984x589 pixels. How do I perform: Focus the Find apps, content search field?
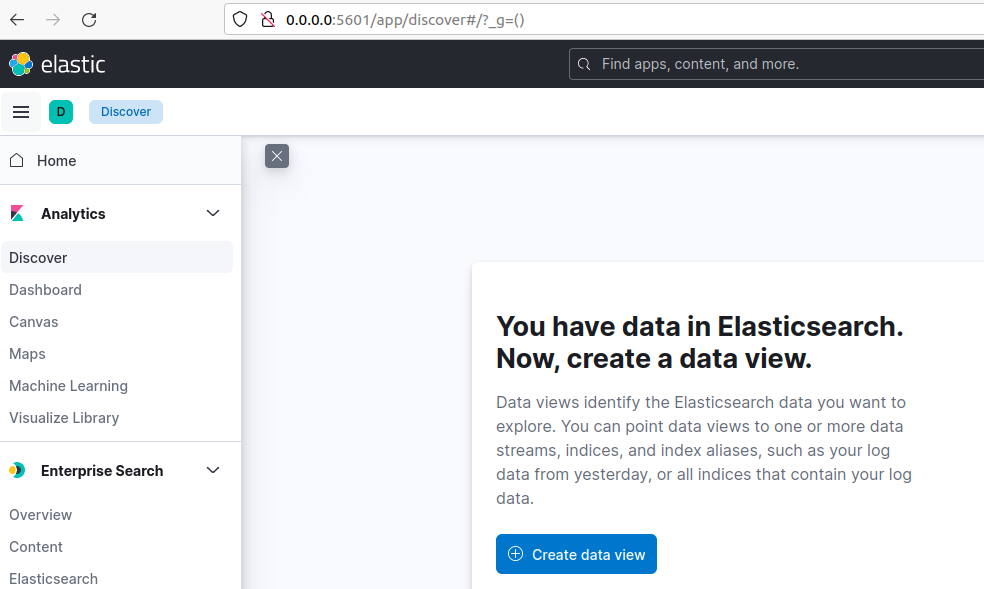776,64
